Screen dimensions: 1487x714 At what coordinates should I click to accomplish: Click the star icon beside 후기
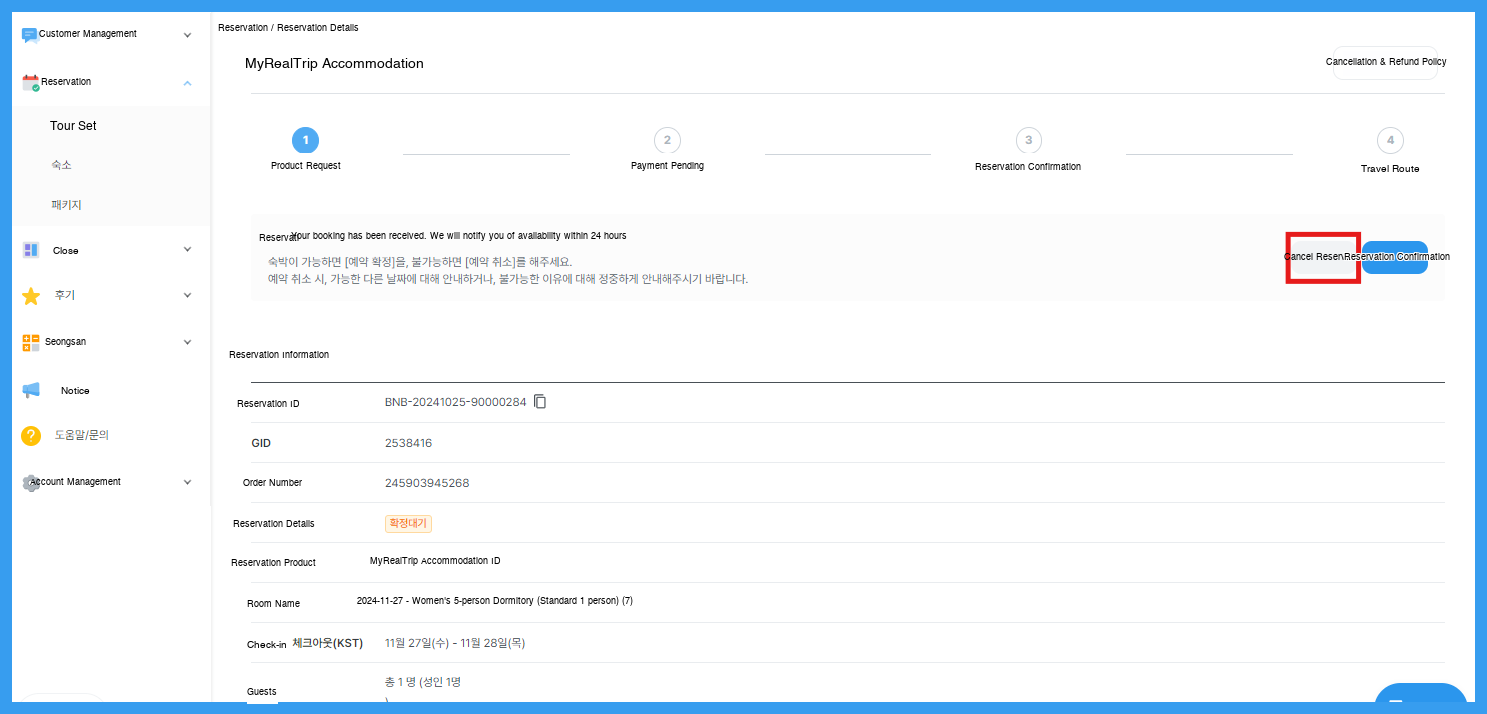(x=31, y=296)
